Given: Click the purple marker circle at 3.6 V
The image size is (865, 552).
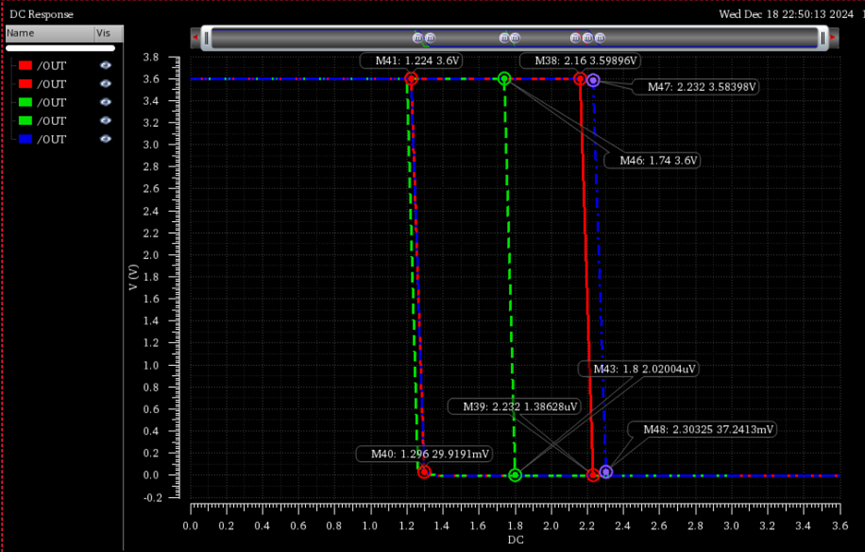Looking at the screenshot, I should (x=593, y=81).
